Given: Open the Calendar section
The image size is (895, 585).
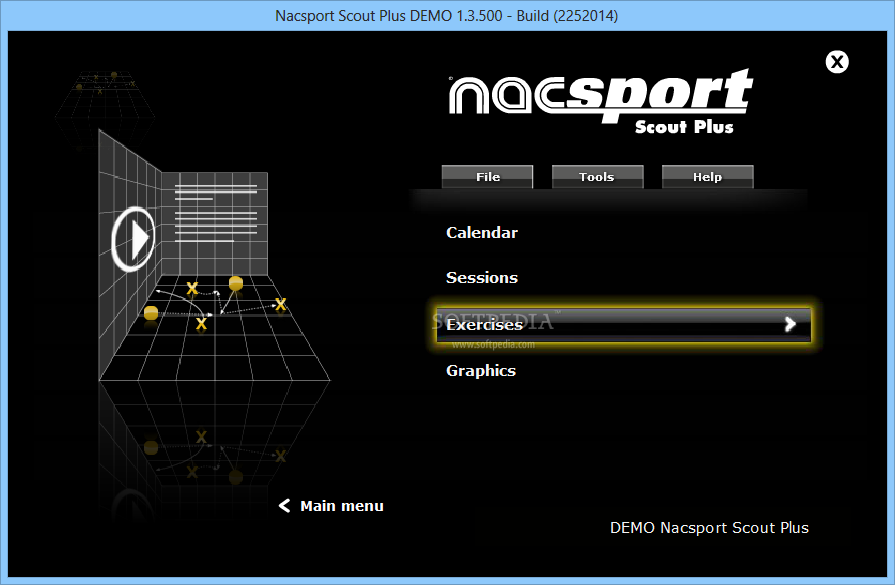Looking at the screenshot, I should coord(482,233).
